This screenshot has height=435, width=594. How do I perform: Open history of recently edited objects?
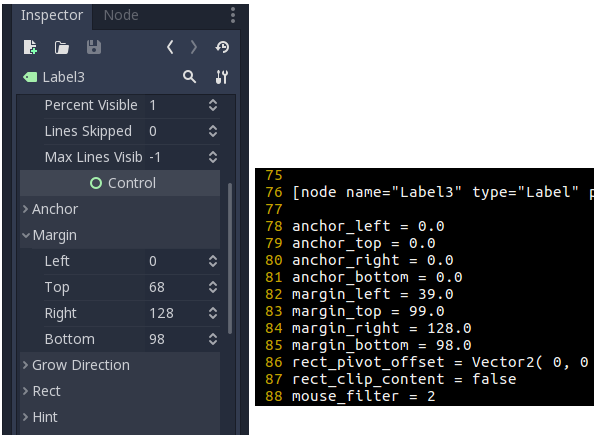[x=222, y=47]
